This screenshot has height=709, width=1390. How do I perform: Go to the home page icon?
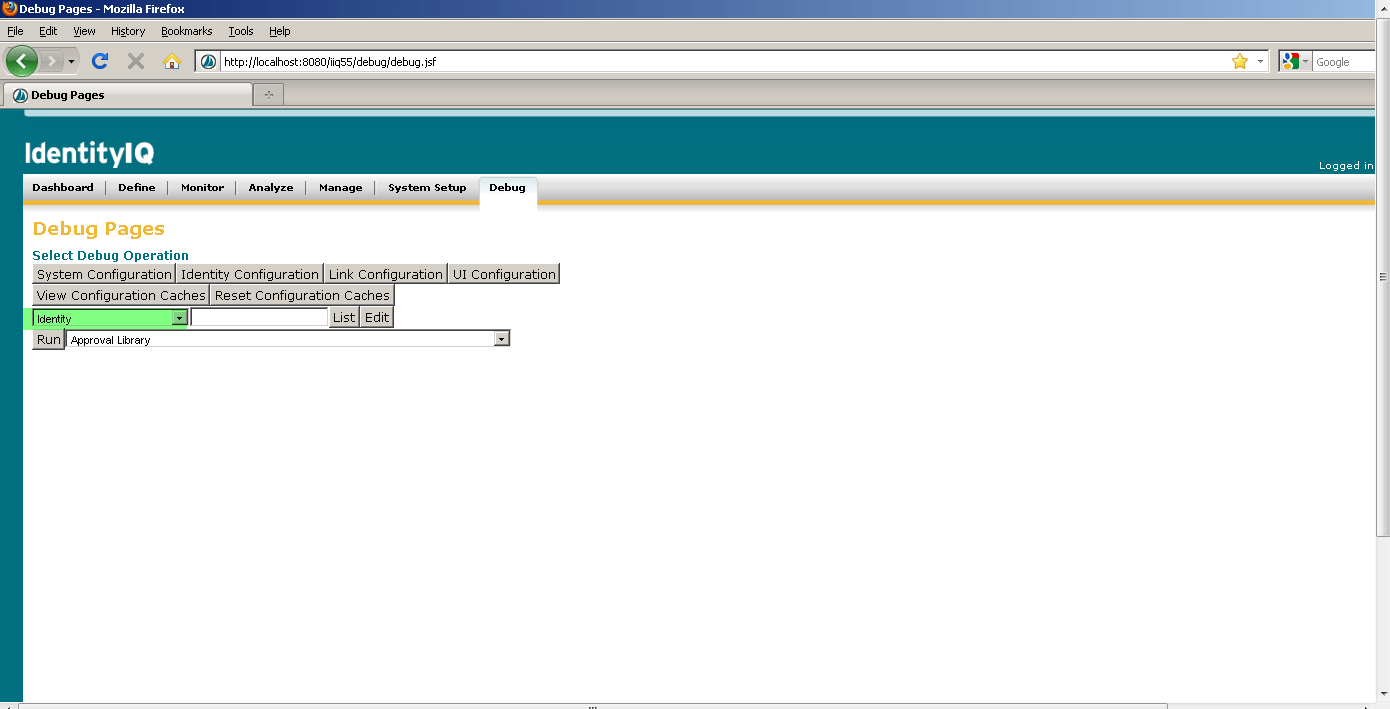pyautogui.click(x=171, y=61)
